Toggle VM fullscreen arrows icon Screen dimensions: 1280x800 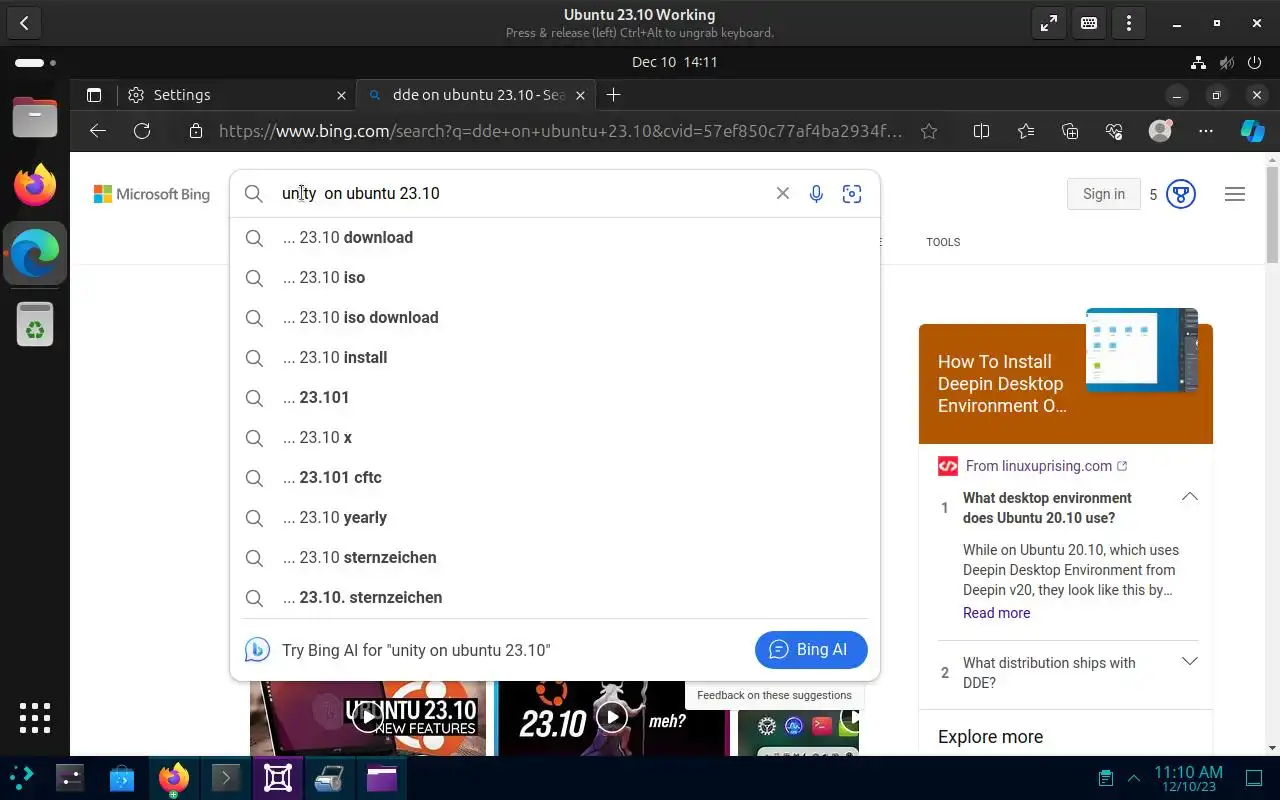1049,23
